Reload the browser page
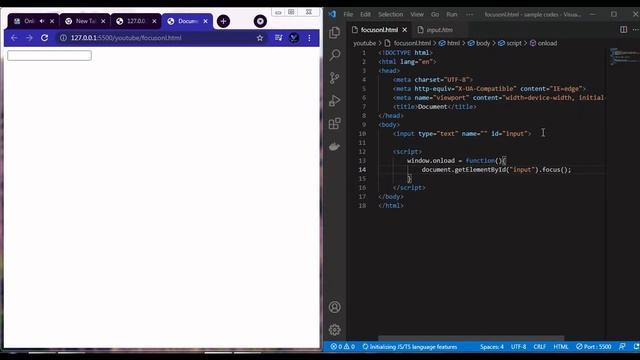The height and width of the screenshot is (360, 640). coord(44,38)
